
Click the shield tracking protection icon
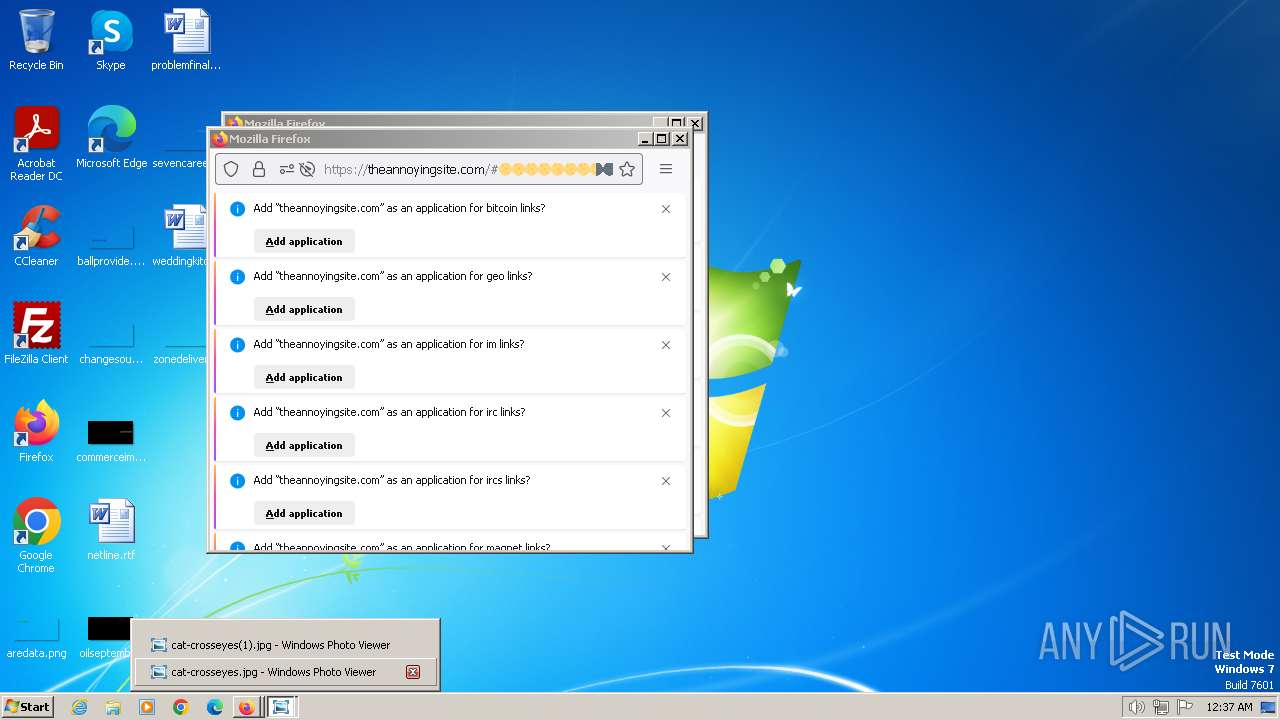point(231,169)
